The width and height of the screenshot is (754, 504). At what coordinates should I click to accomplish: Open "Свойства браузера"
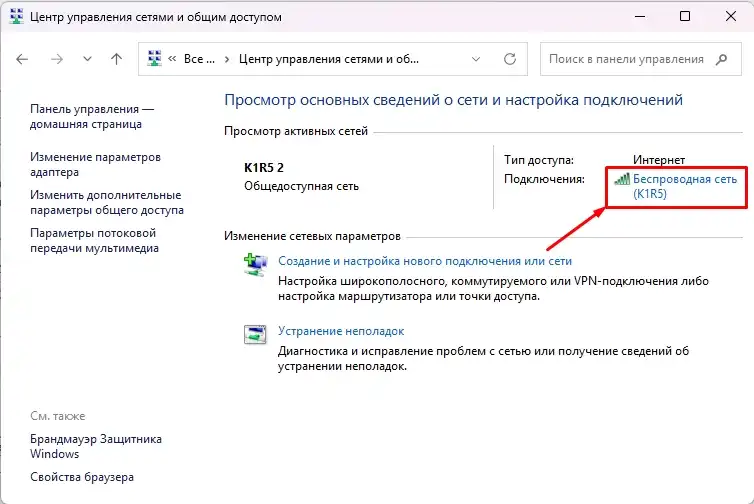[82, 477]
